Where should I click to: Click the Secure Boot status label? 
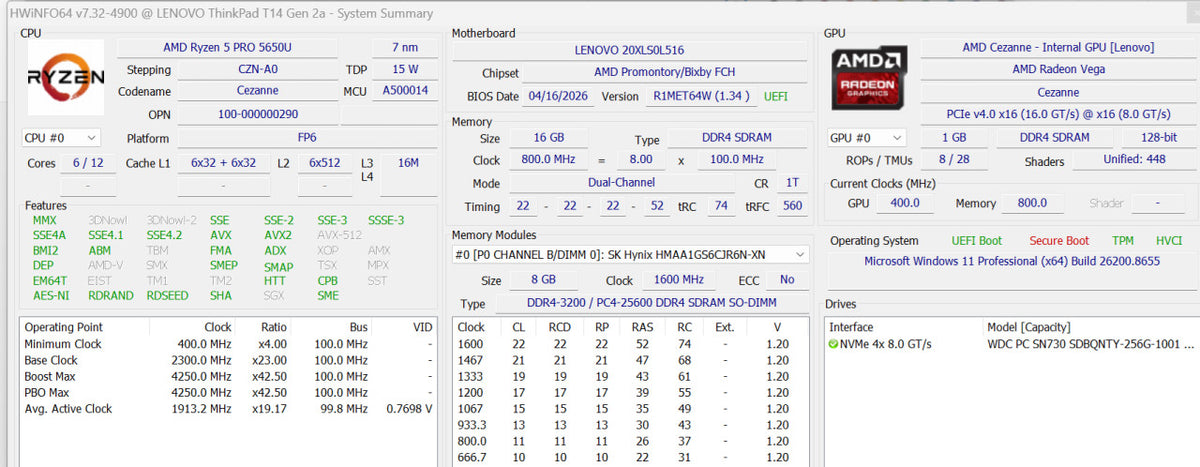(1059, 241)
